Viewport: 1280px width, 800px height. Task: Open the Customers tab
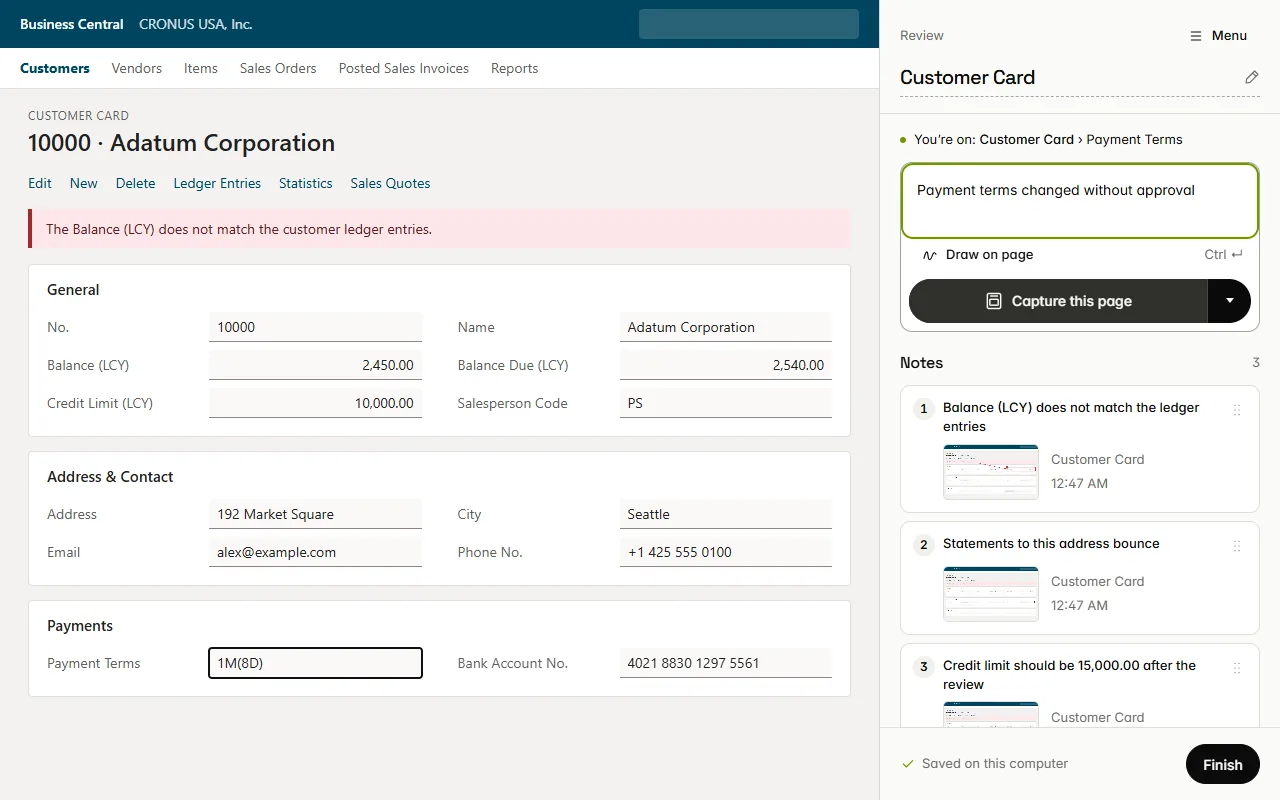pos(55,68)
